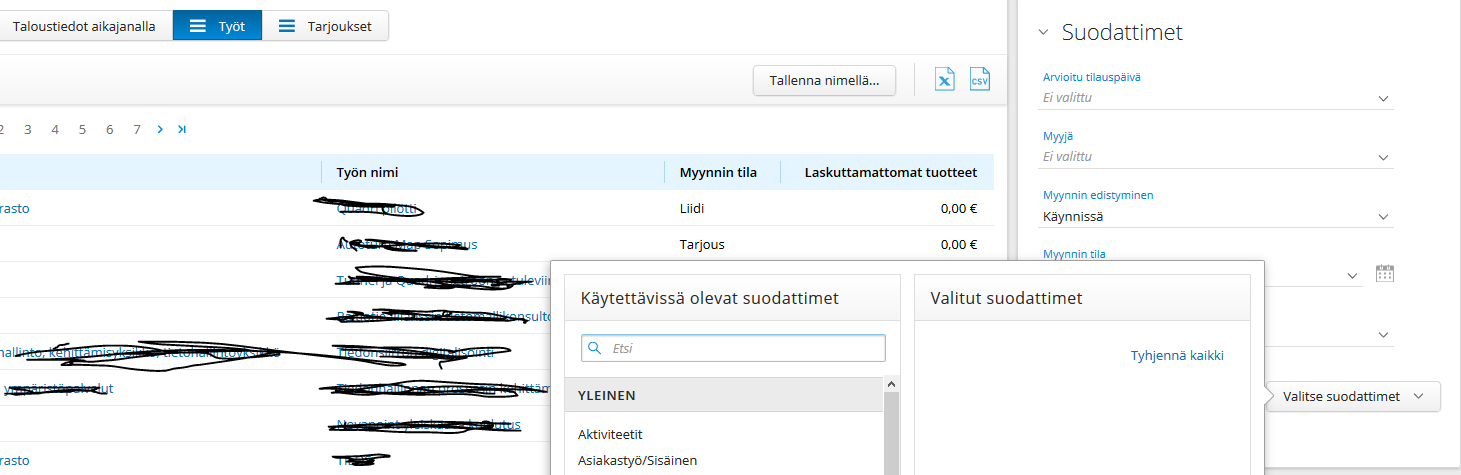This screenshot has width=1461, height=475.
Task: Select Aktiviteetit filter
Action: point(610,434)
